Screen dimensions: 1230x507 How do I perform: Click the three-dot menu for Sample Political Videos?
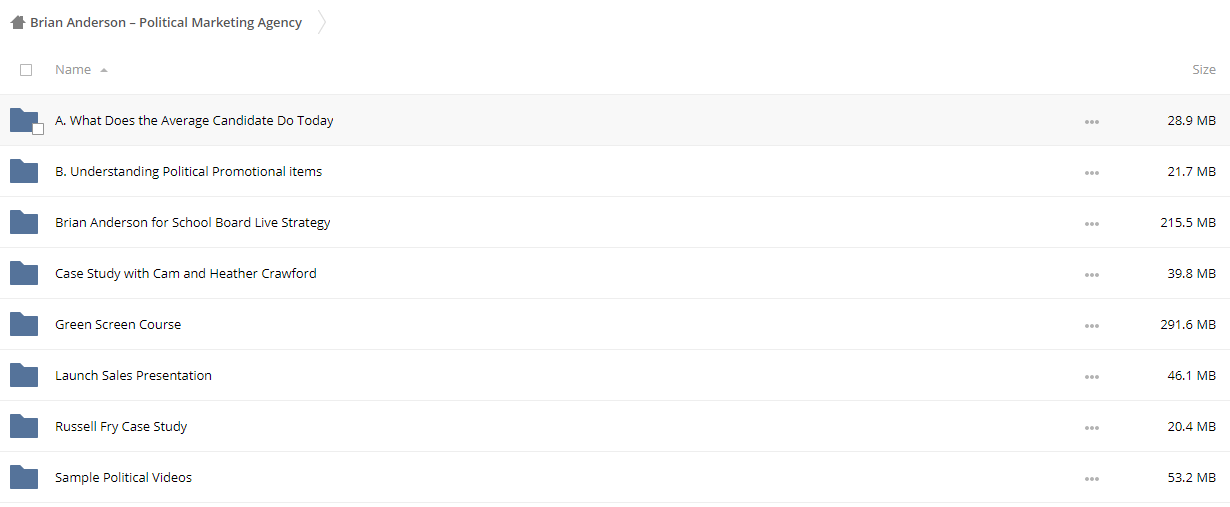tap(1091, 479)
